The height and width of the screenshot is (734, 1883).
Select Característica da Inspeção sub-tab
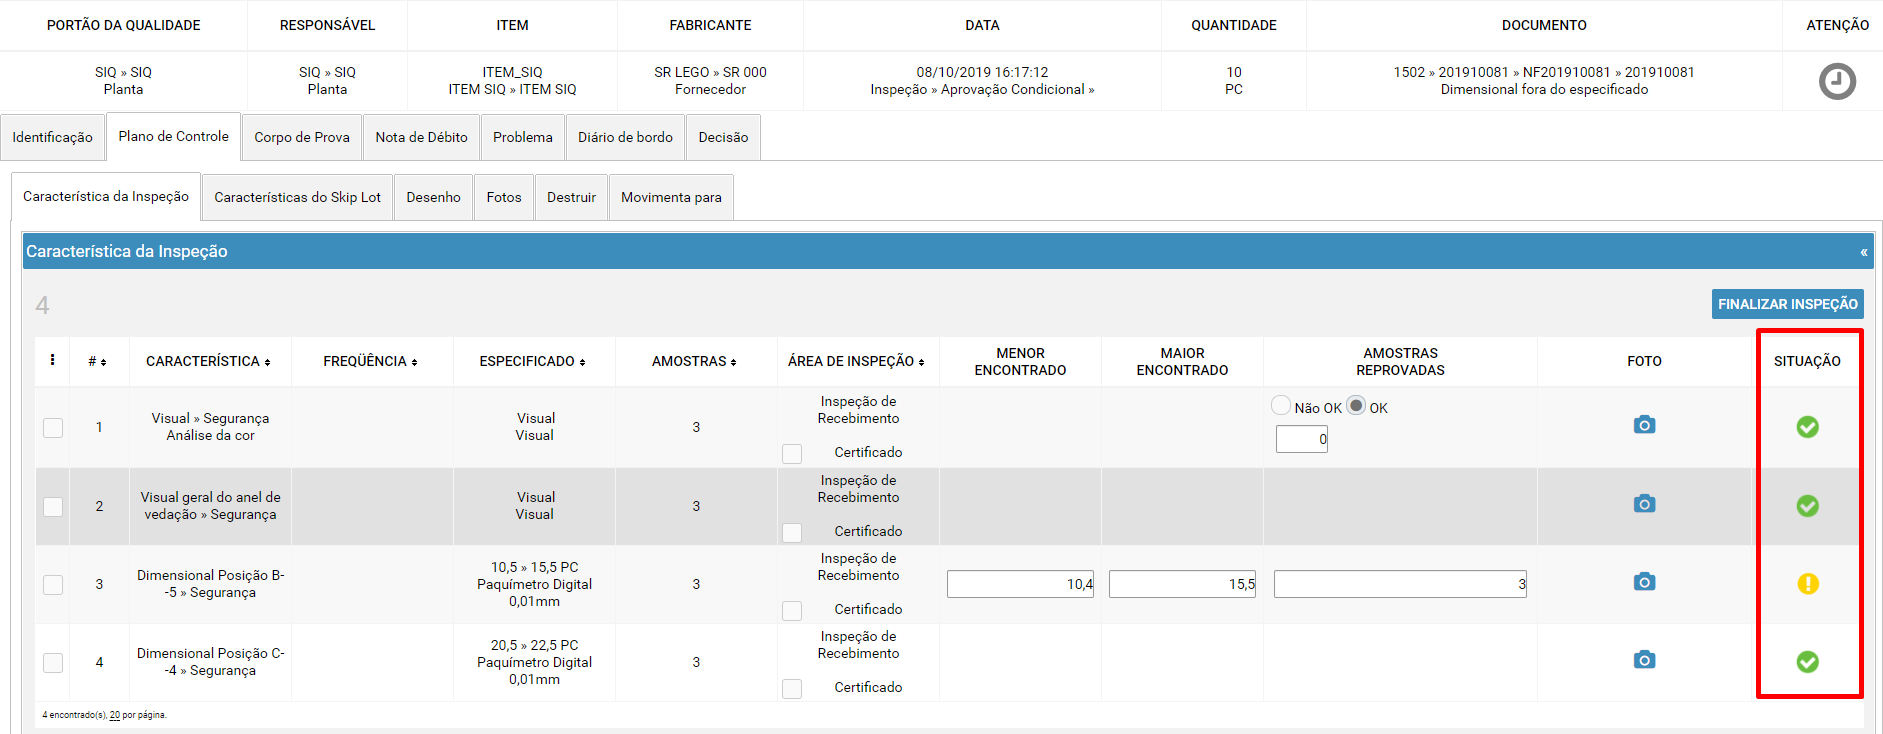(106, 196)
